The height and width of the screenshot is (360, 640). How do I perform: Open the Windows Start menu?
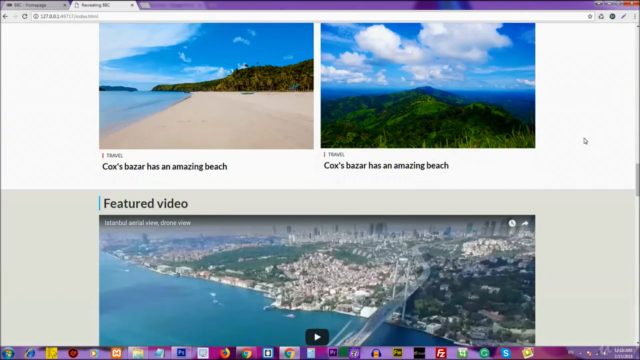point(8,353)
